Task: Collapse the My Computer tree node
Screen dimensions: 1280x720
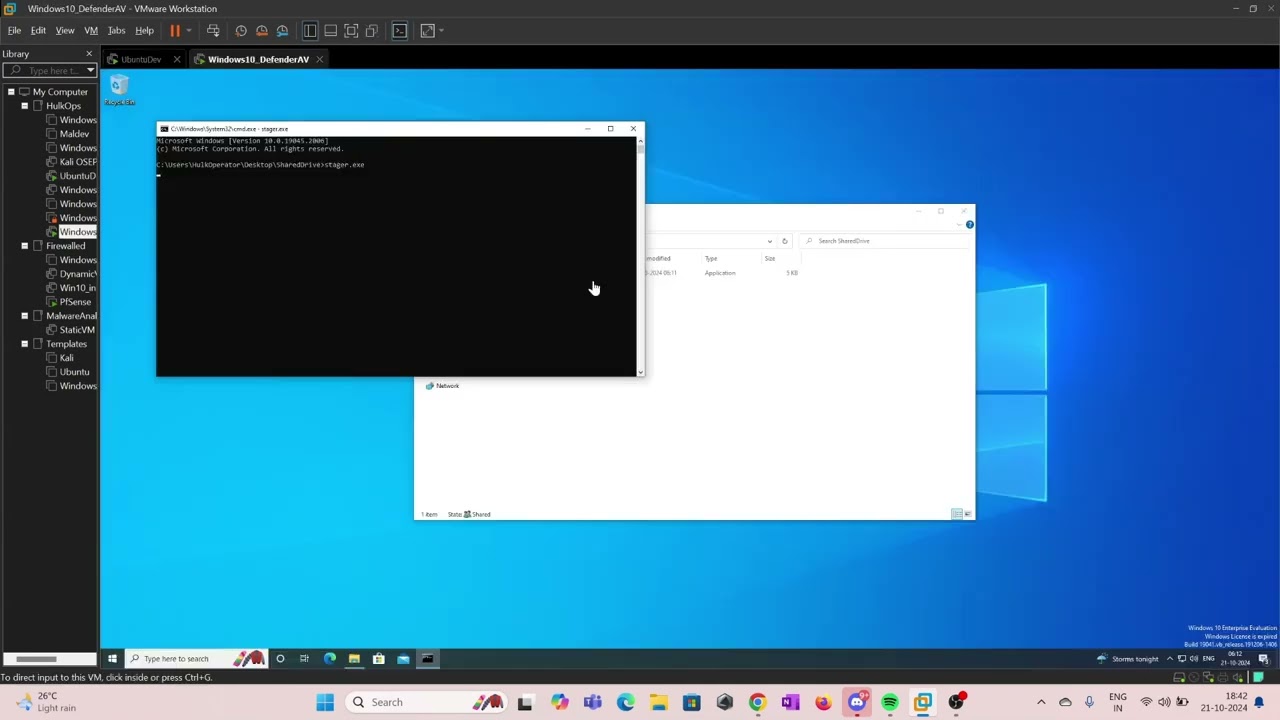Action: (11, 92)
